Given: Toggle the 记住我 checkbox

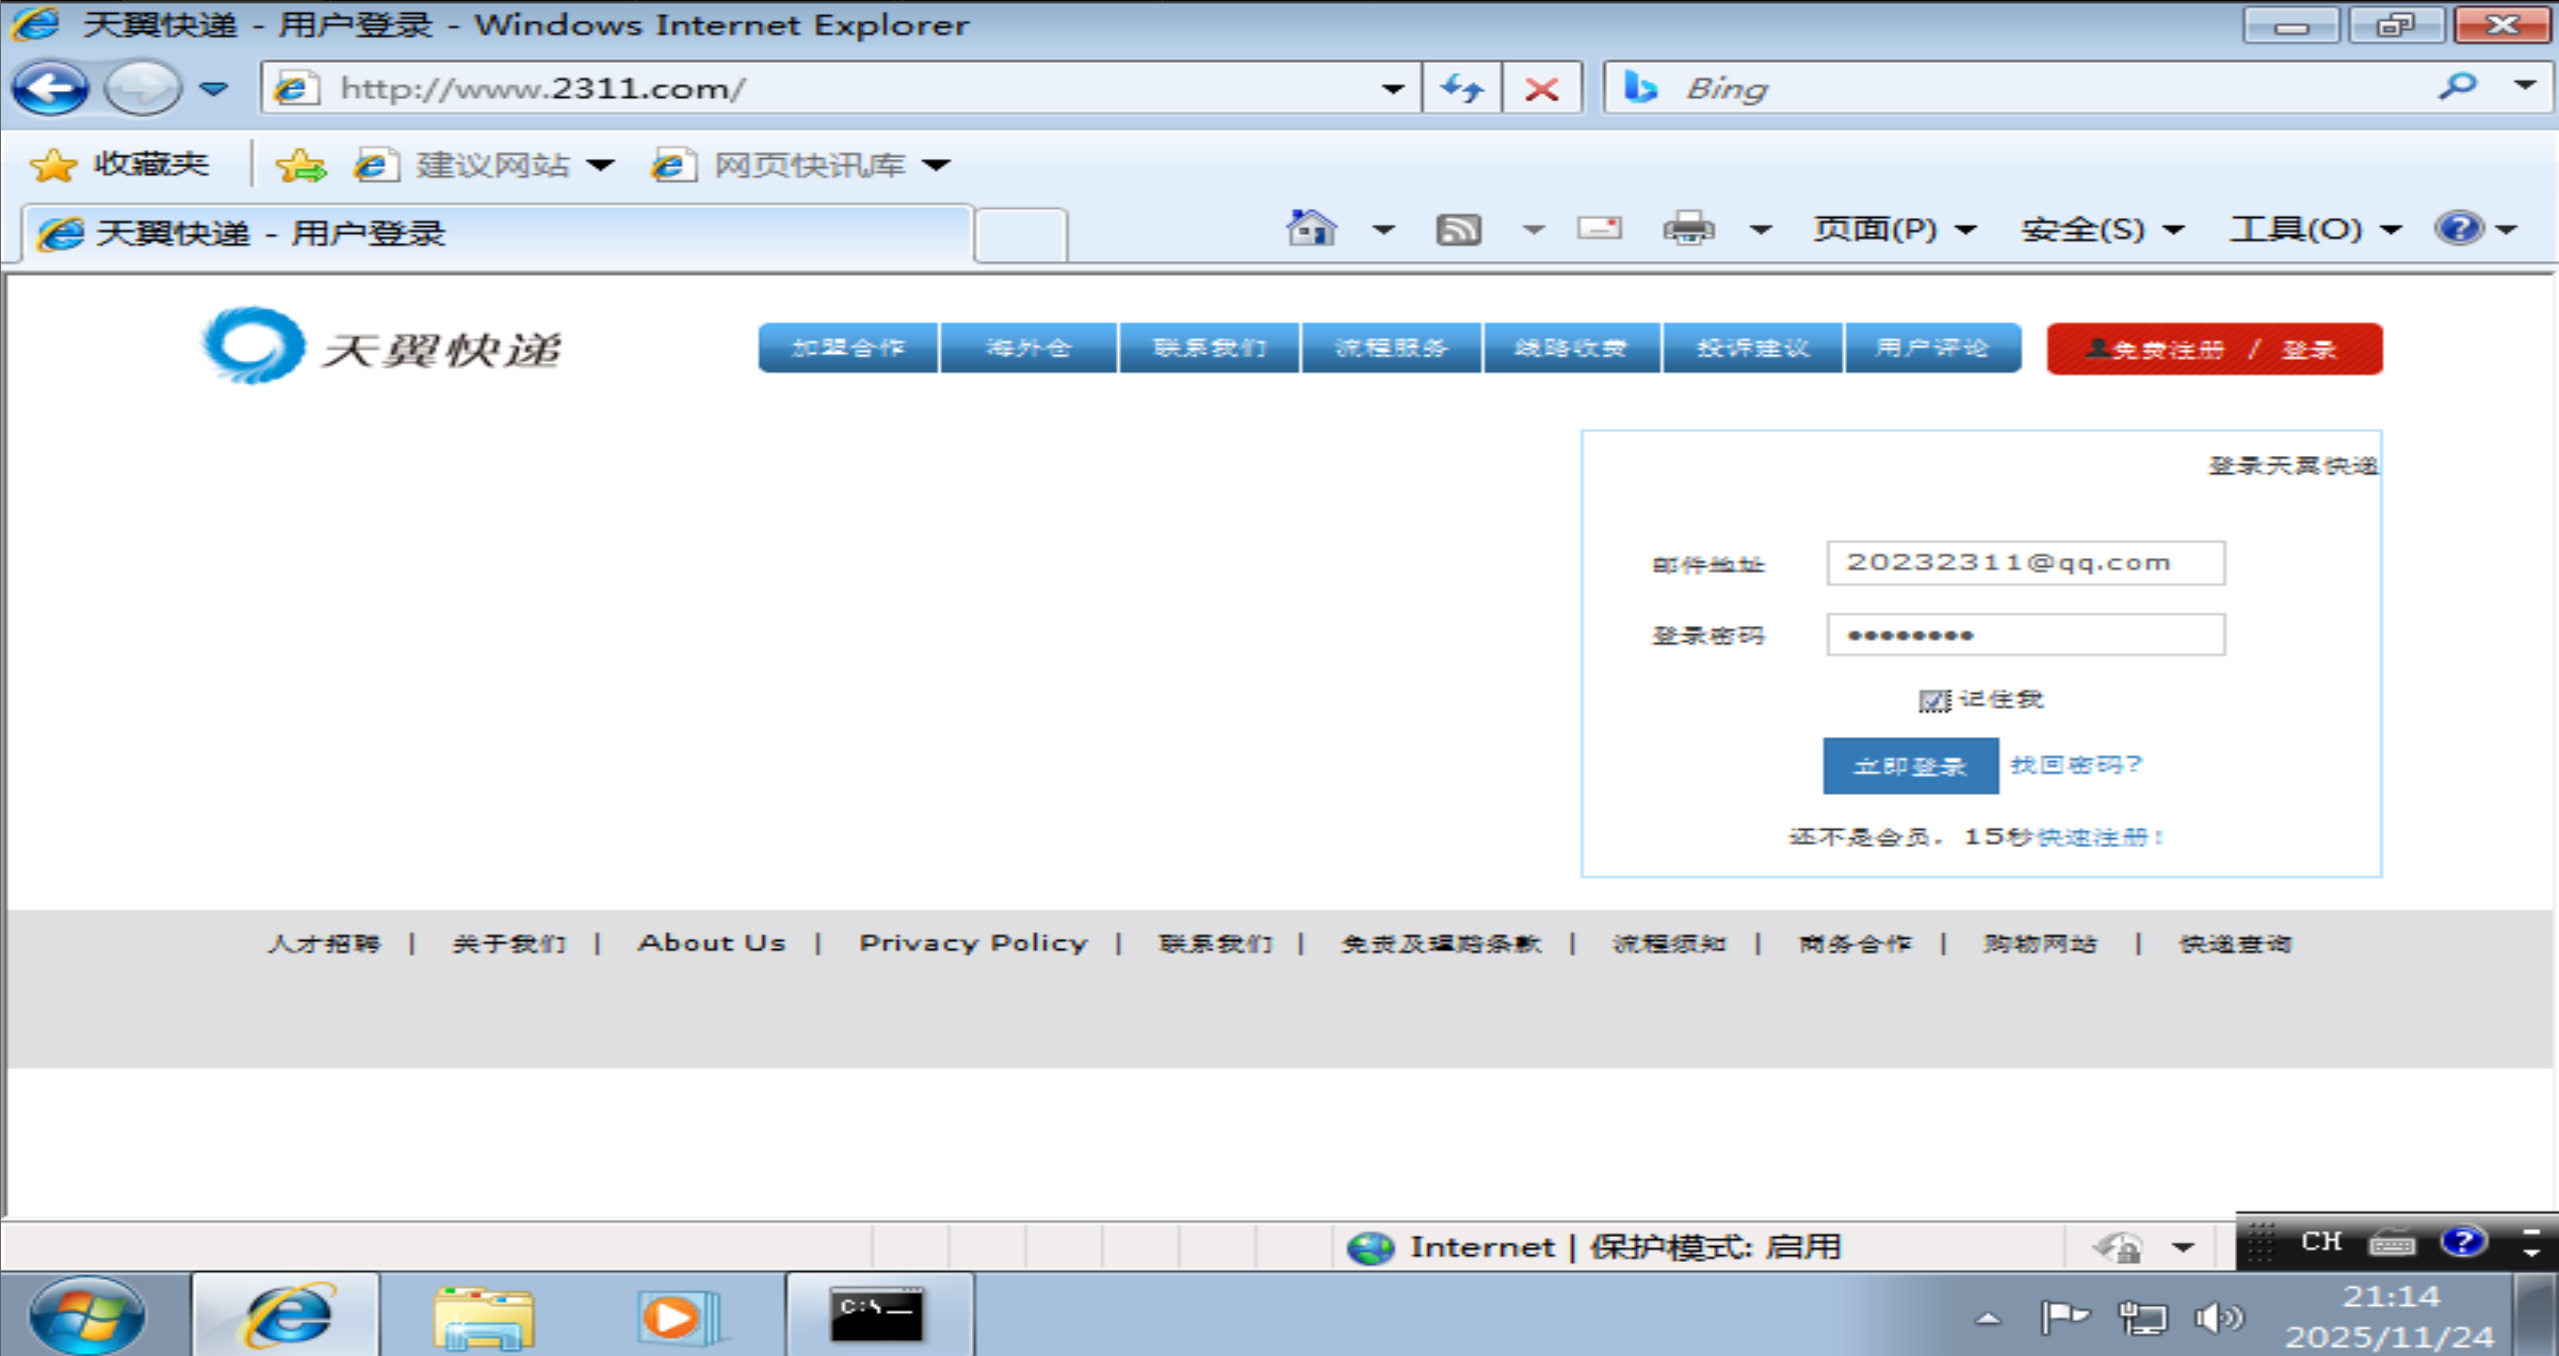Looking at the screenshot, I should pos(1933,700).
